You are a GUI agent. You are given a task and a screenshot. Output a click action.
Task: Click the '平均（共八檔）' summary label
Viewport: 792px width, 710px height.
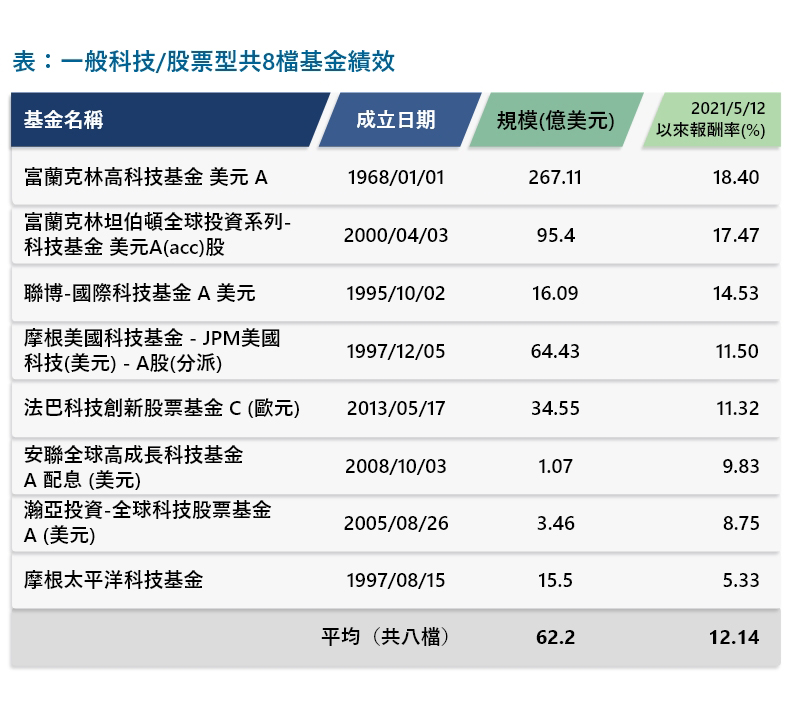[385, 637]
